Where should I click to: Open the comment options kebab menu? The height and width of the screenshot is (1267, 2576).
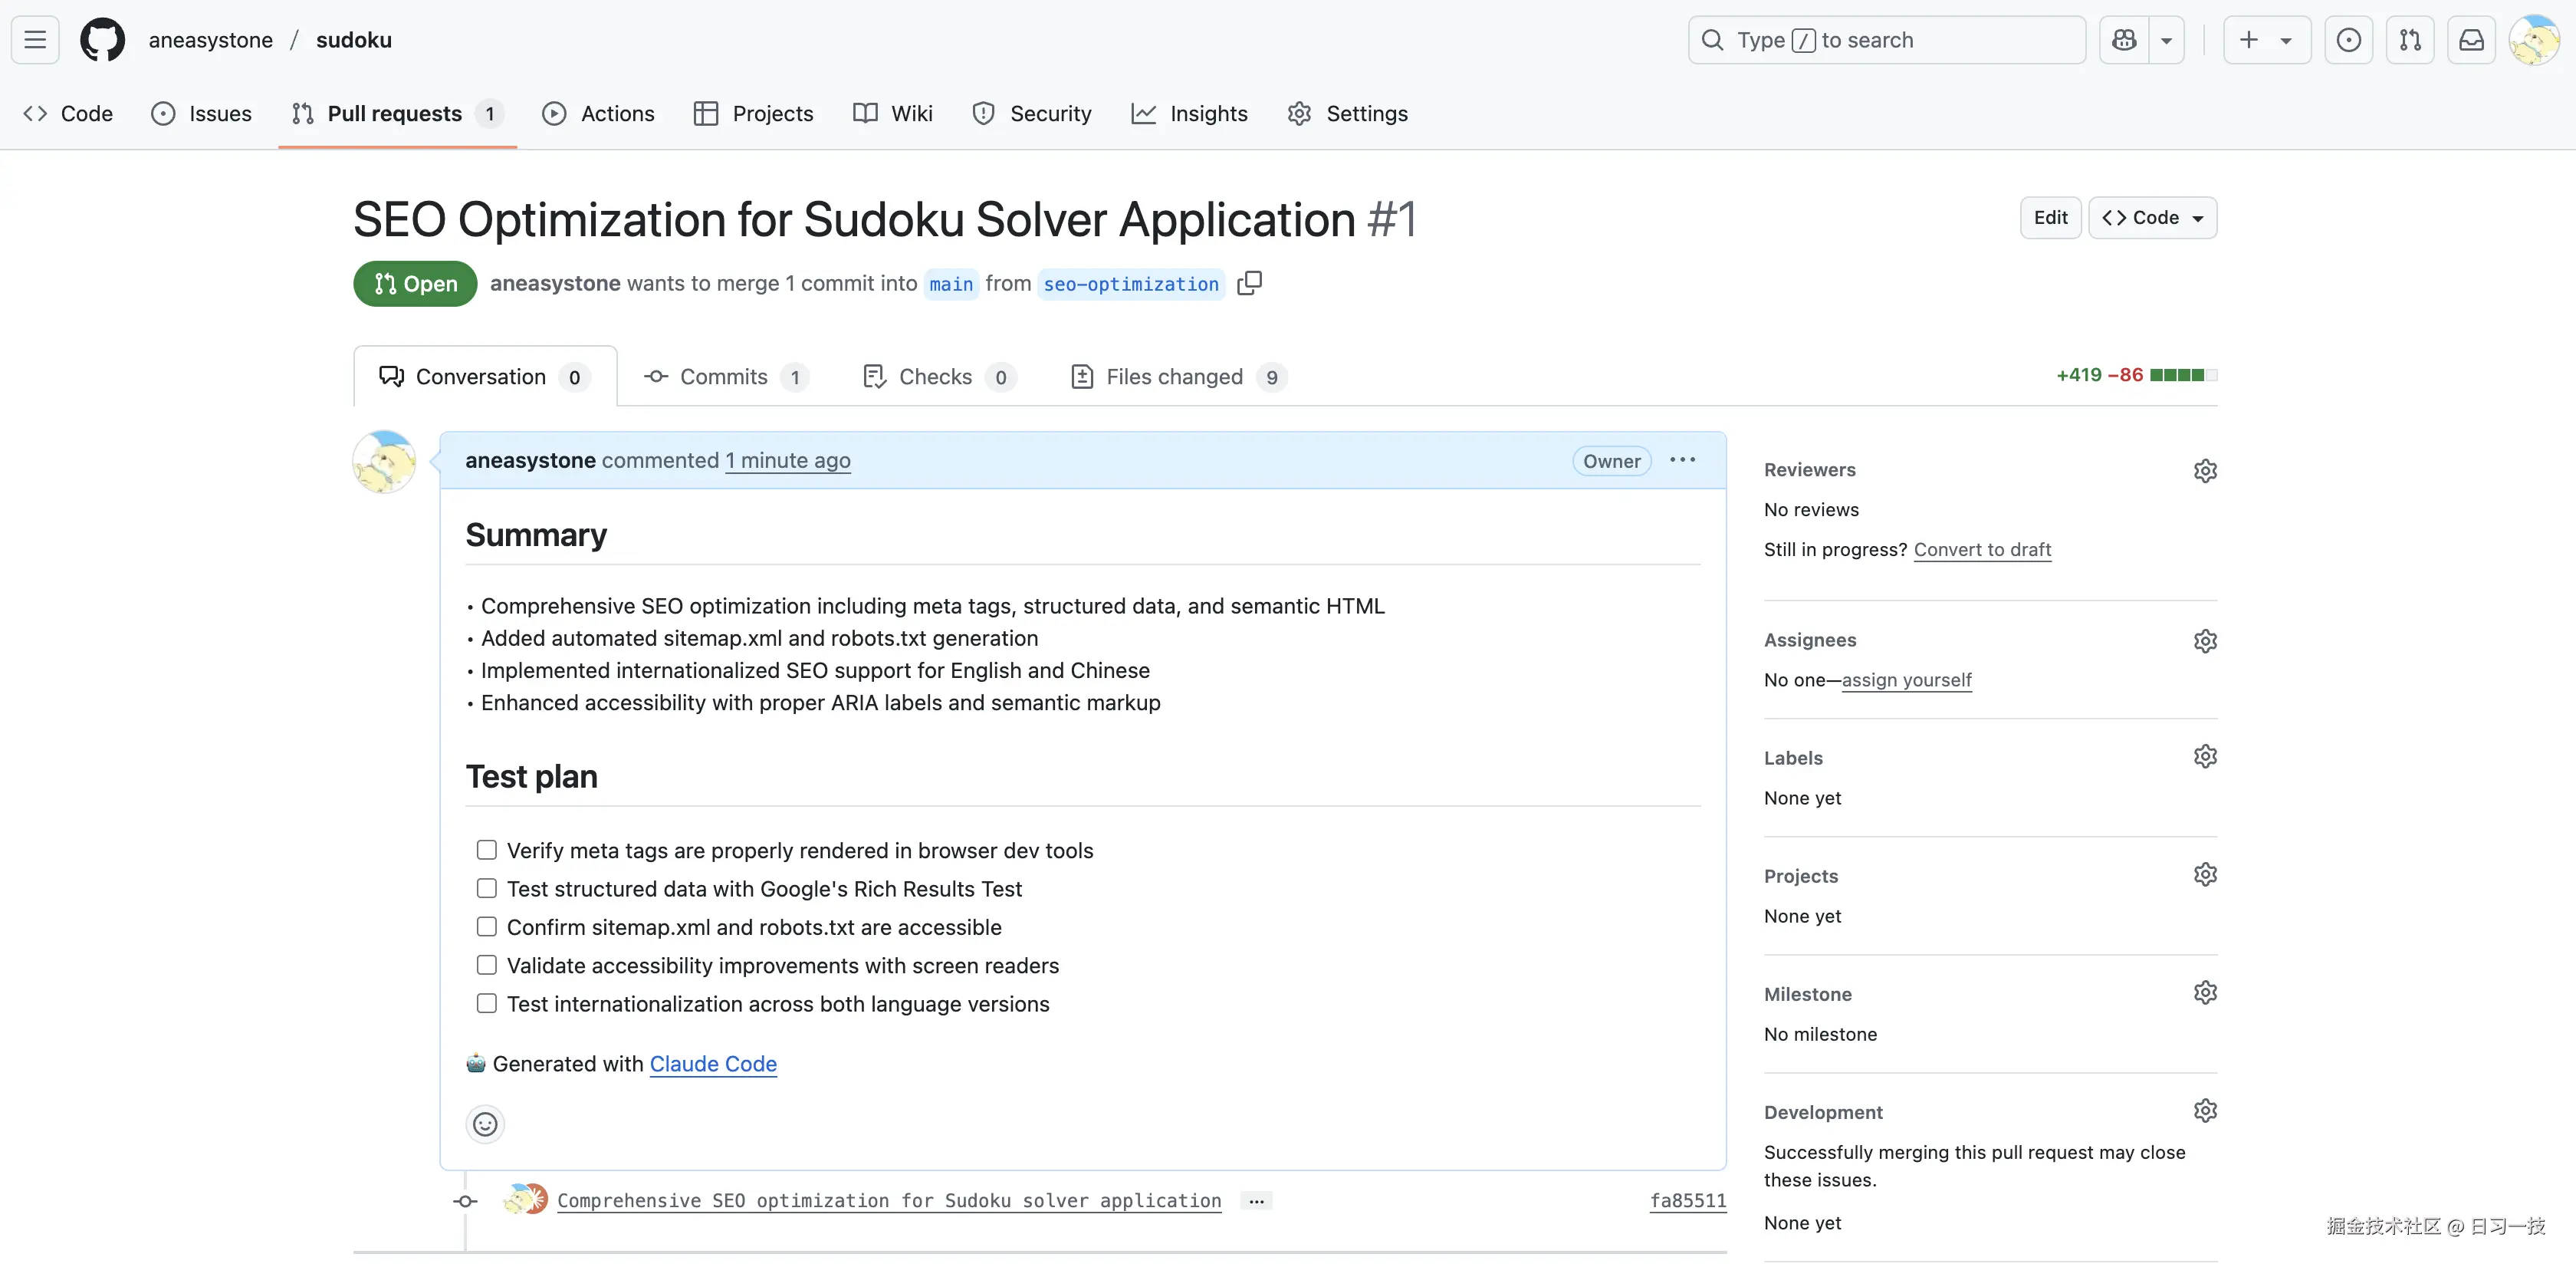pos(1682,460)
